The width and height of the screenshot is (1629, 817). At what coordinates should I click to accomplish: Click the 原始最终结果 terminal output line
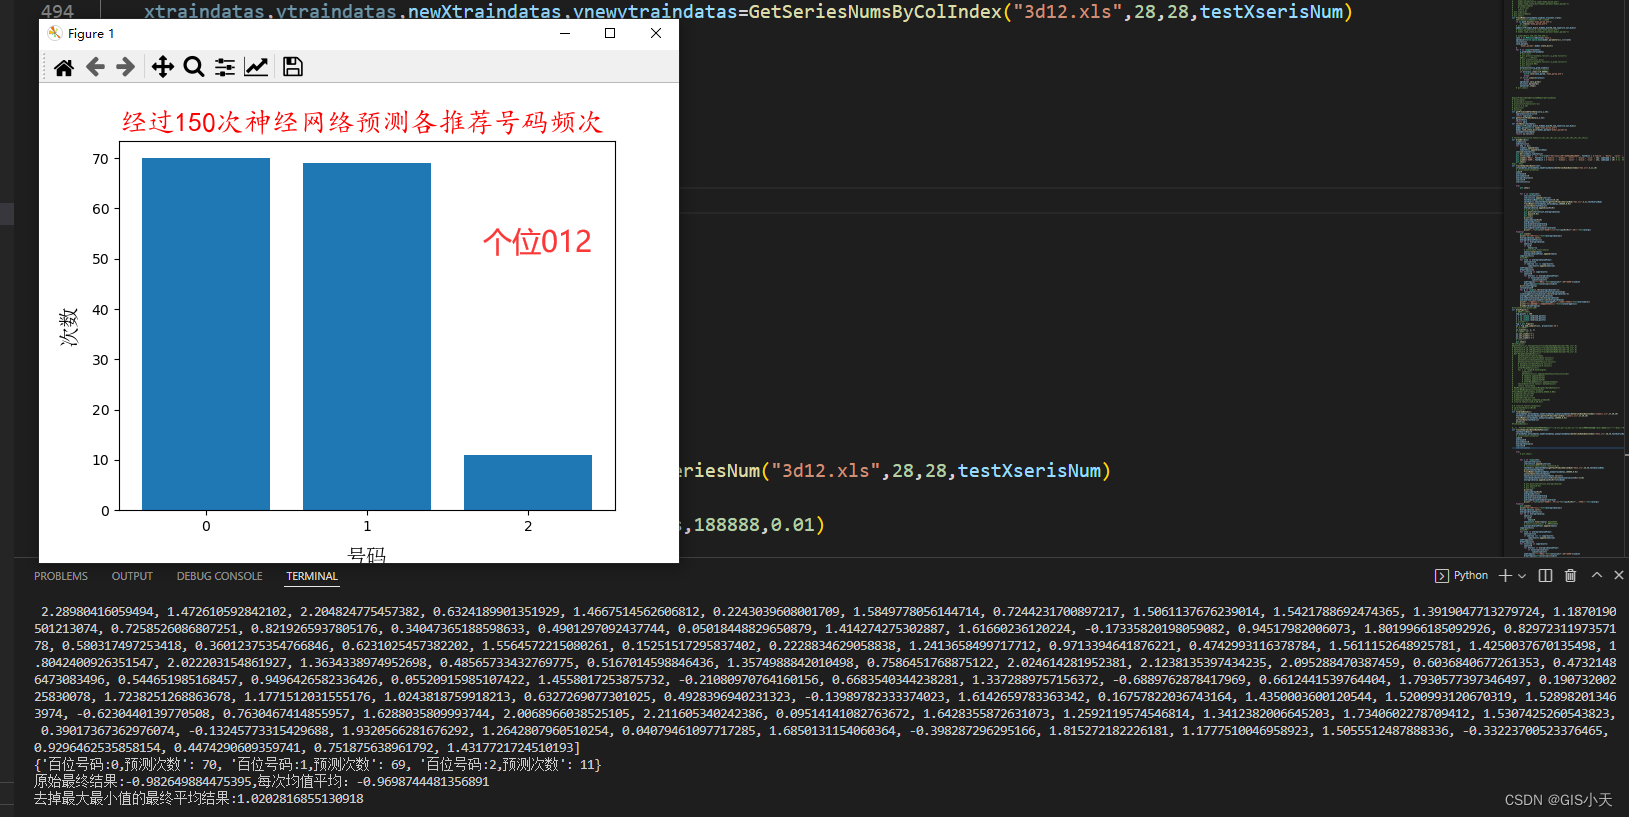(x=261, y=781)
